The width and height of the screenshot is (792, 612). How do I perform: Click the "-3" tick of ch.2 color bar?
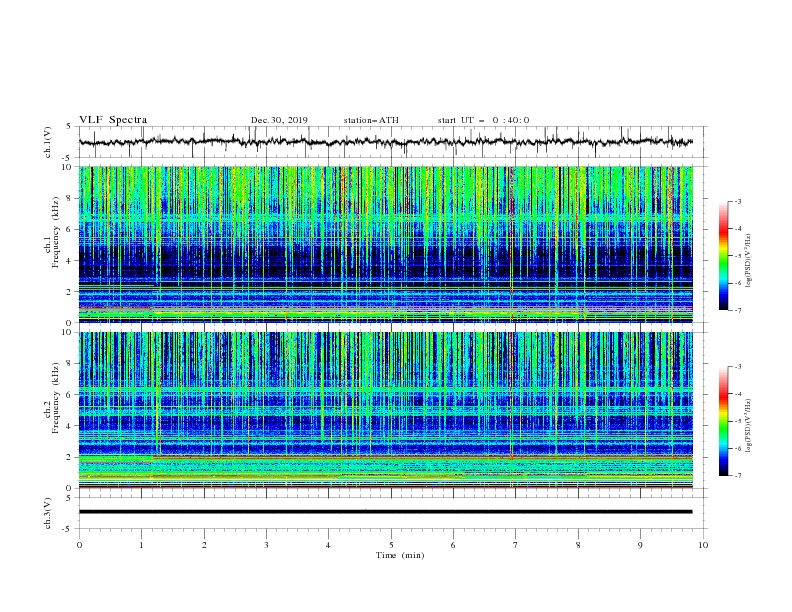[737, 367]
